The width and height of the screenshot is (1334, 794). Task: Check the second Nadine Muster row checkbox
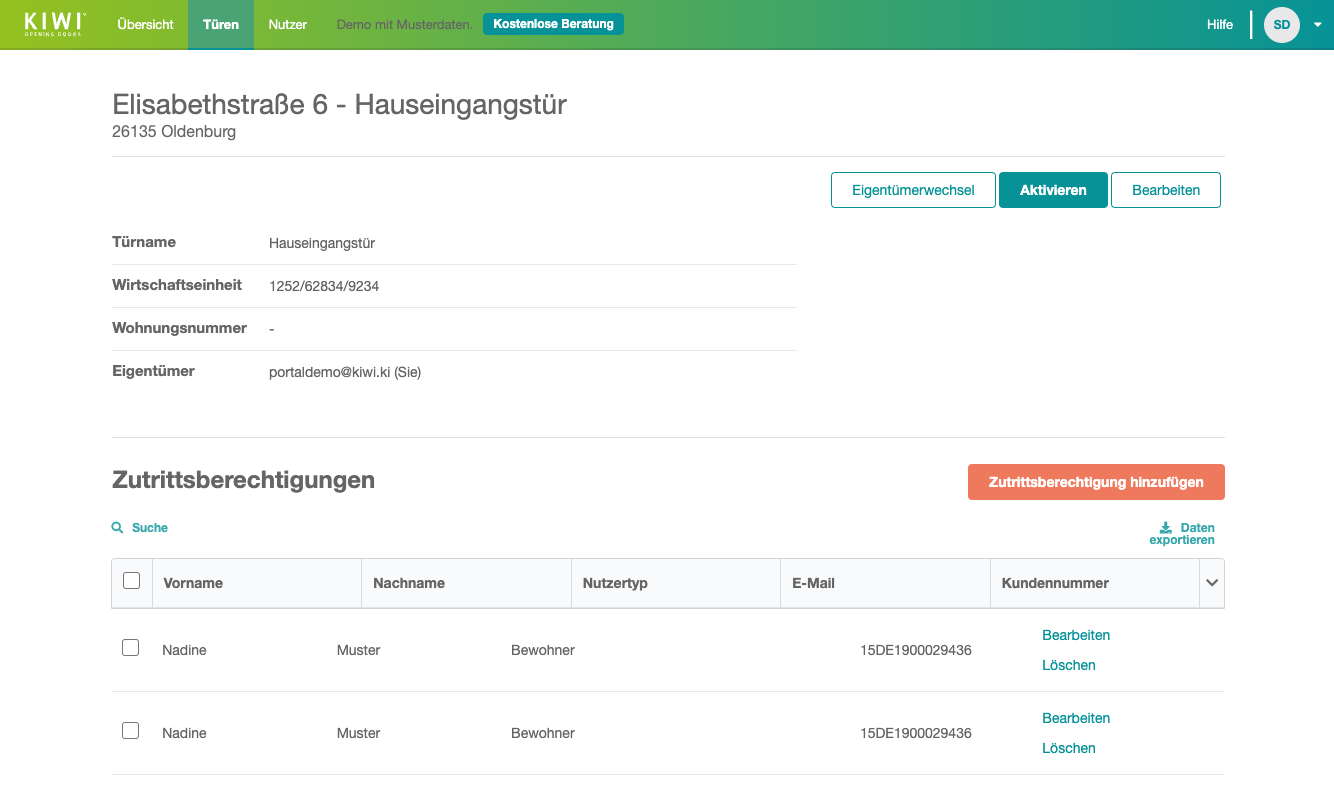[130, 731]
